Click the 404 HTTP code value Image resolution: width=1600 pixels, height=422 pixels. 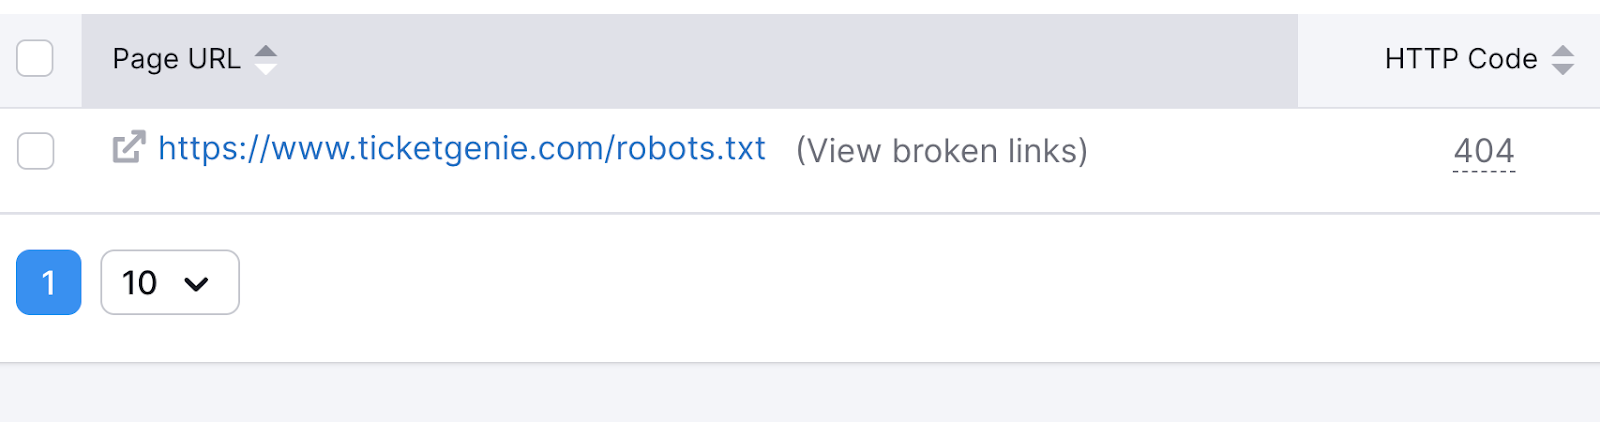[x=1484, y=150]
